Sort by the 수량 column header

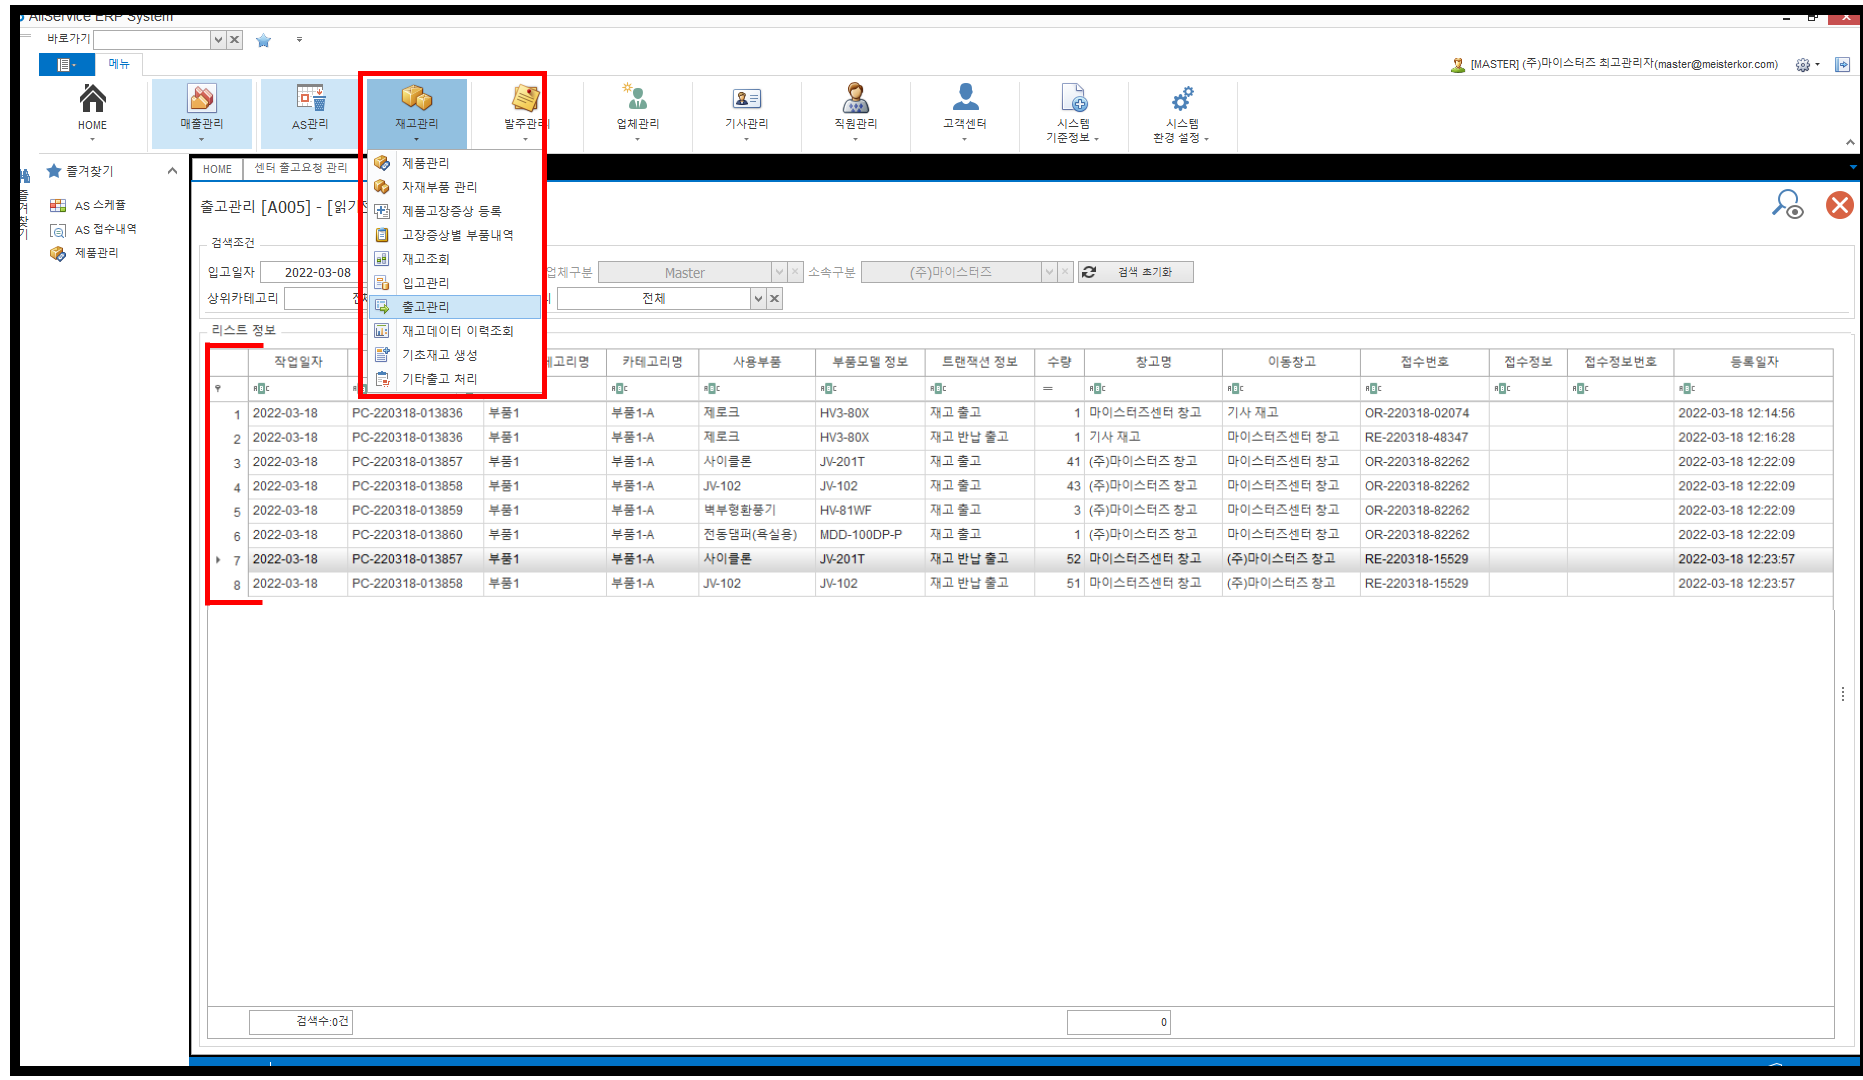[1060, 362]
